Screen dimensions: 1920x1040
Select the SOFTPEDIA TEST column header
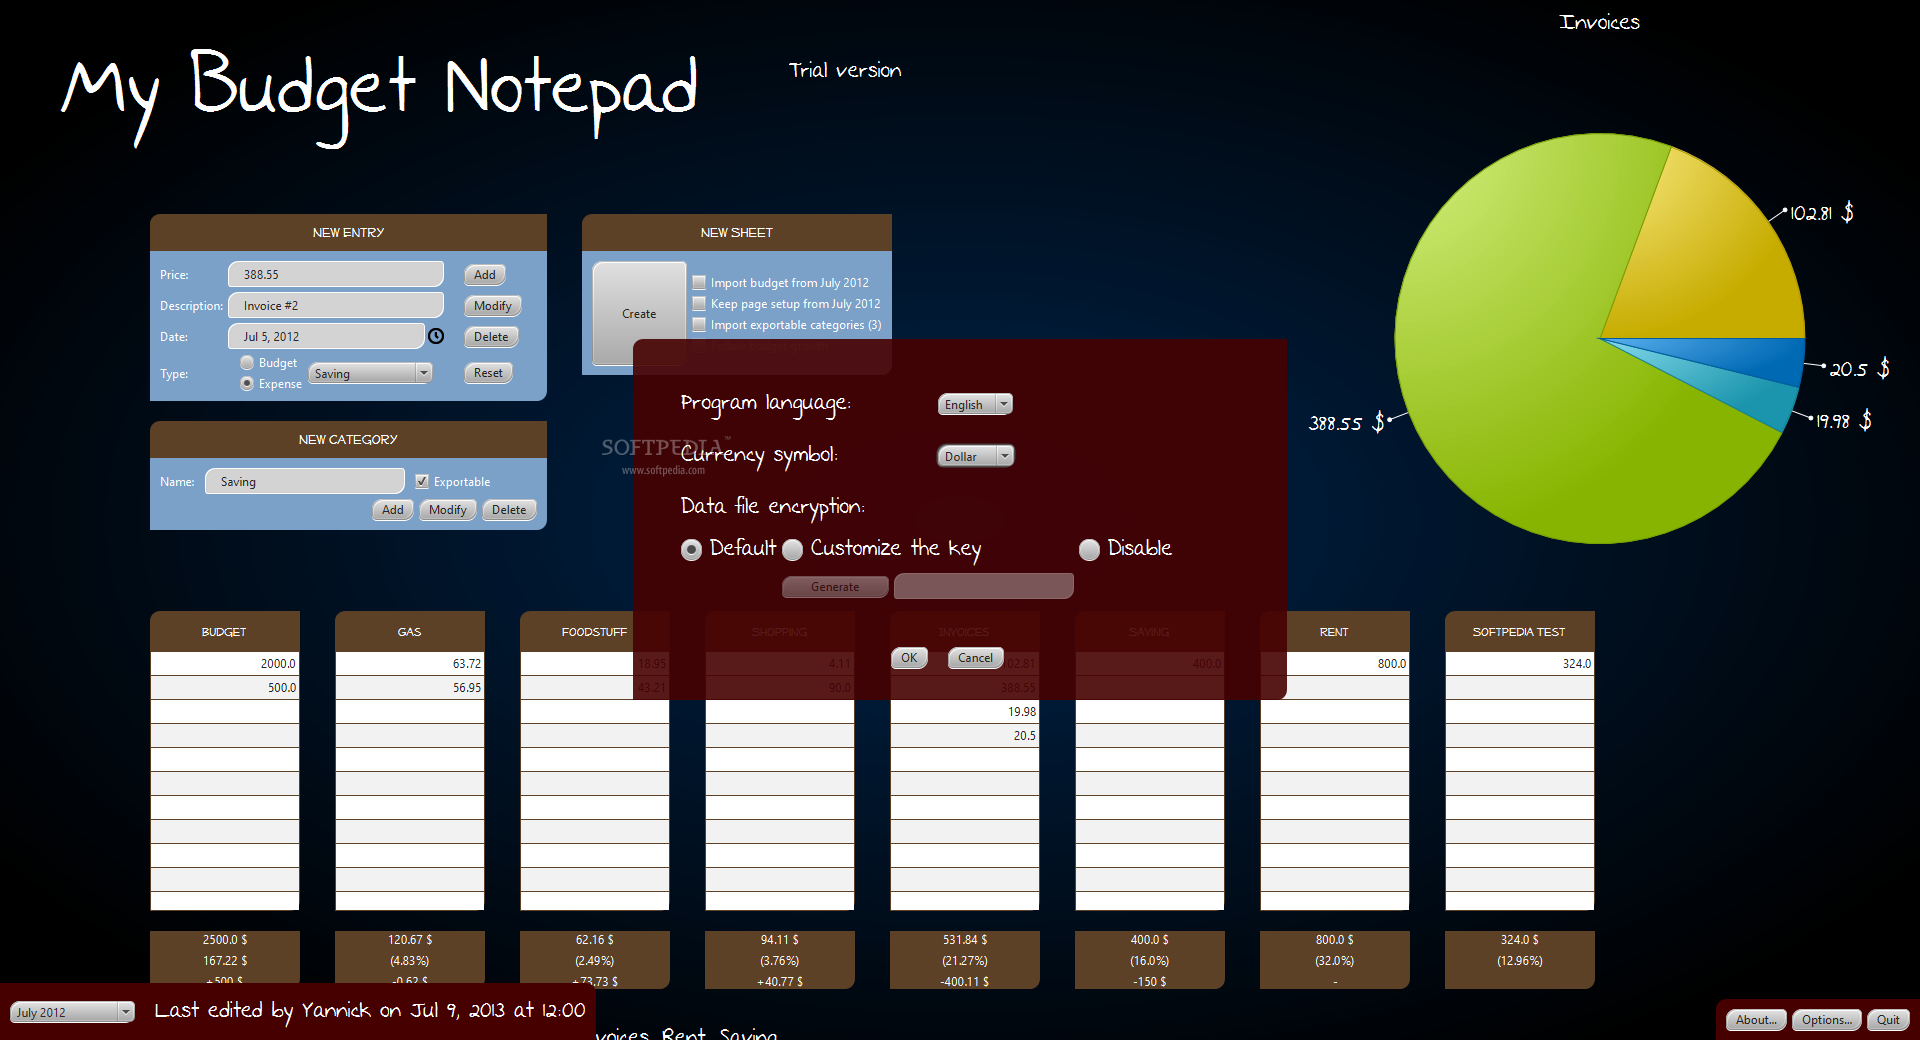tap(1519, 631)
